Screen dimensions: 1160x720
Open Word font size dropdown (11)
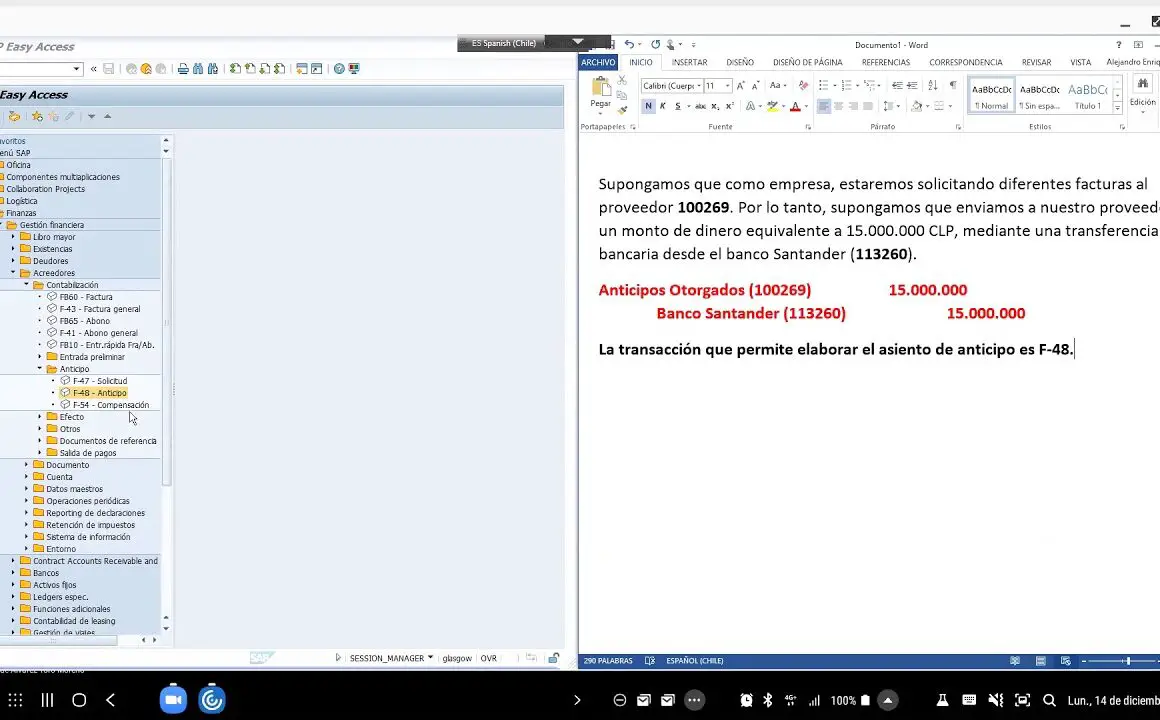point(727,86)
